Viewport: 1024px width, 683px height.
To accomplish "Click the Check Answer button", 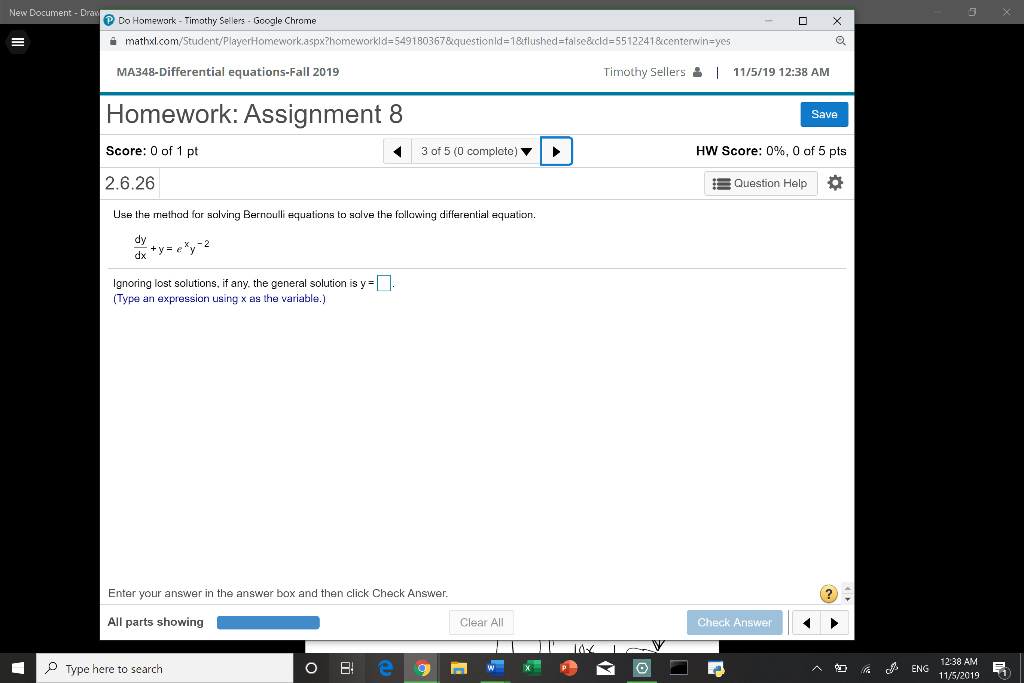I will click(735, 622).
